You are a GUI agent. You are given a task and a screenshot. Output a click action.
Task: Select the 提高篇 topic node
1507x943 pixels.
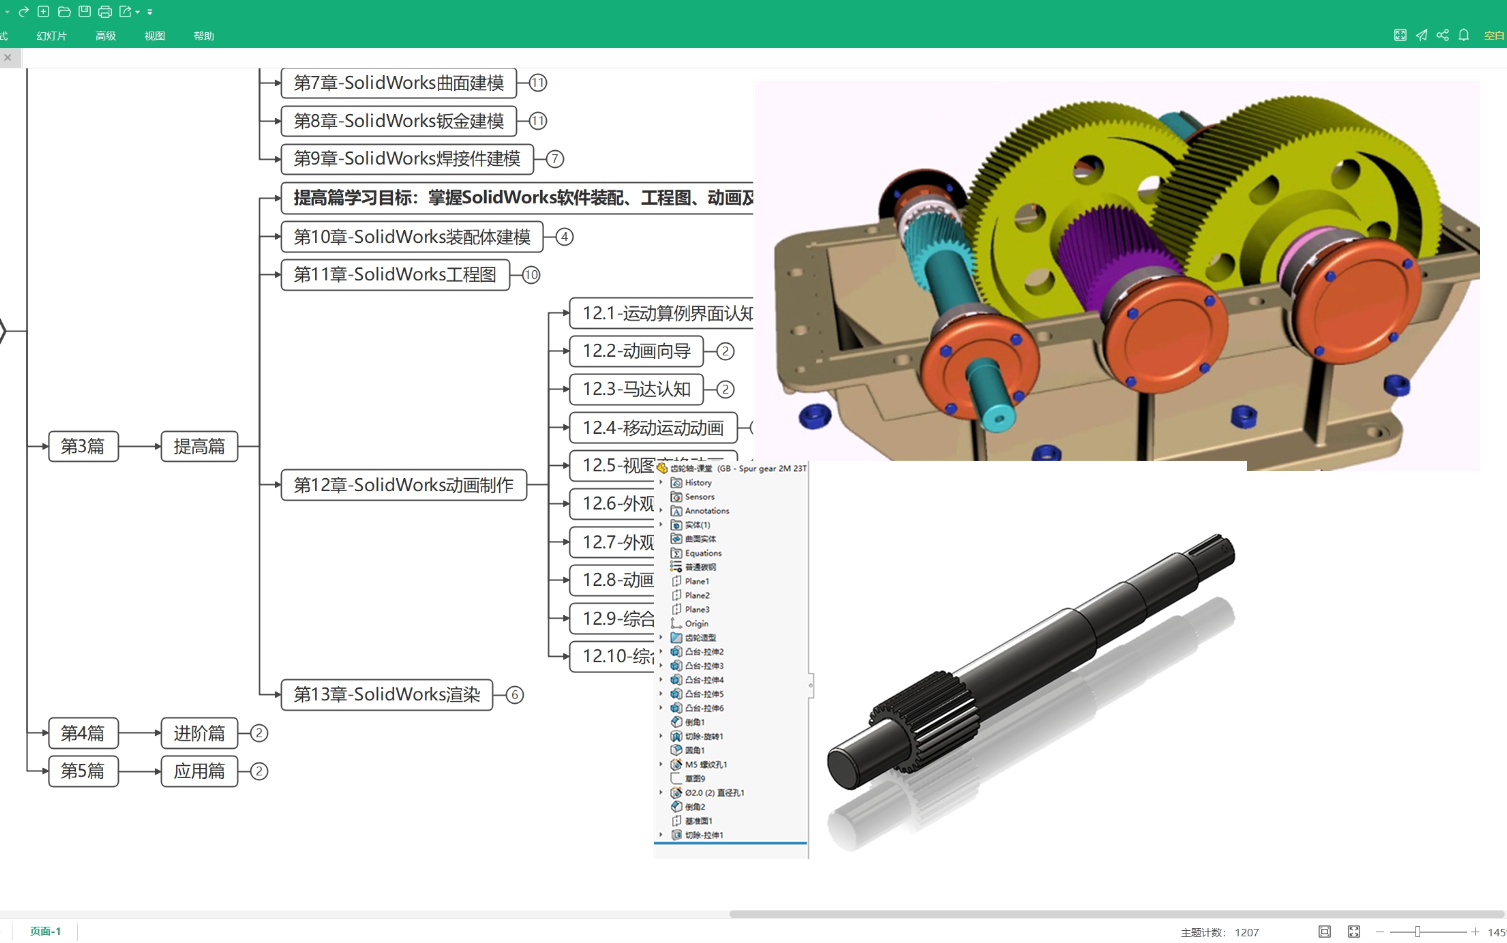click(200, 446)
